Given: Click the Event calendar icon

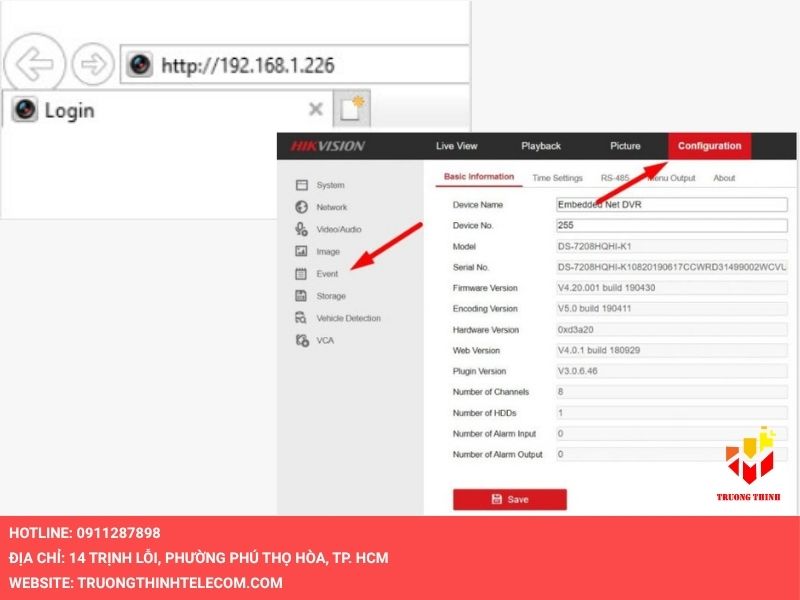Looking at the screenshot, I should point(302,273).
